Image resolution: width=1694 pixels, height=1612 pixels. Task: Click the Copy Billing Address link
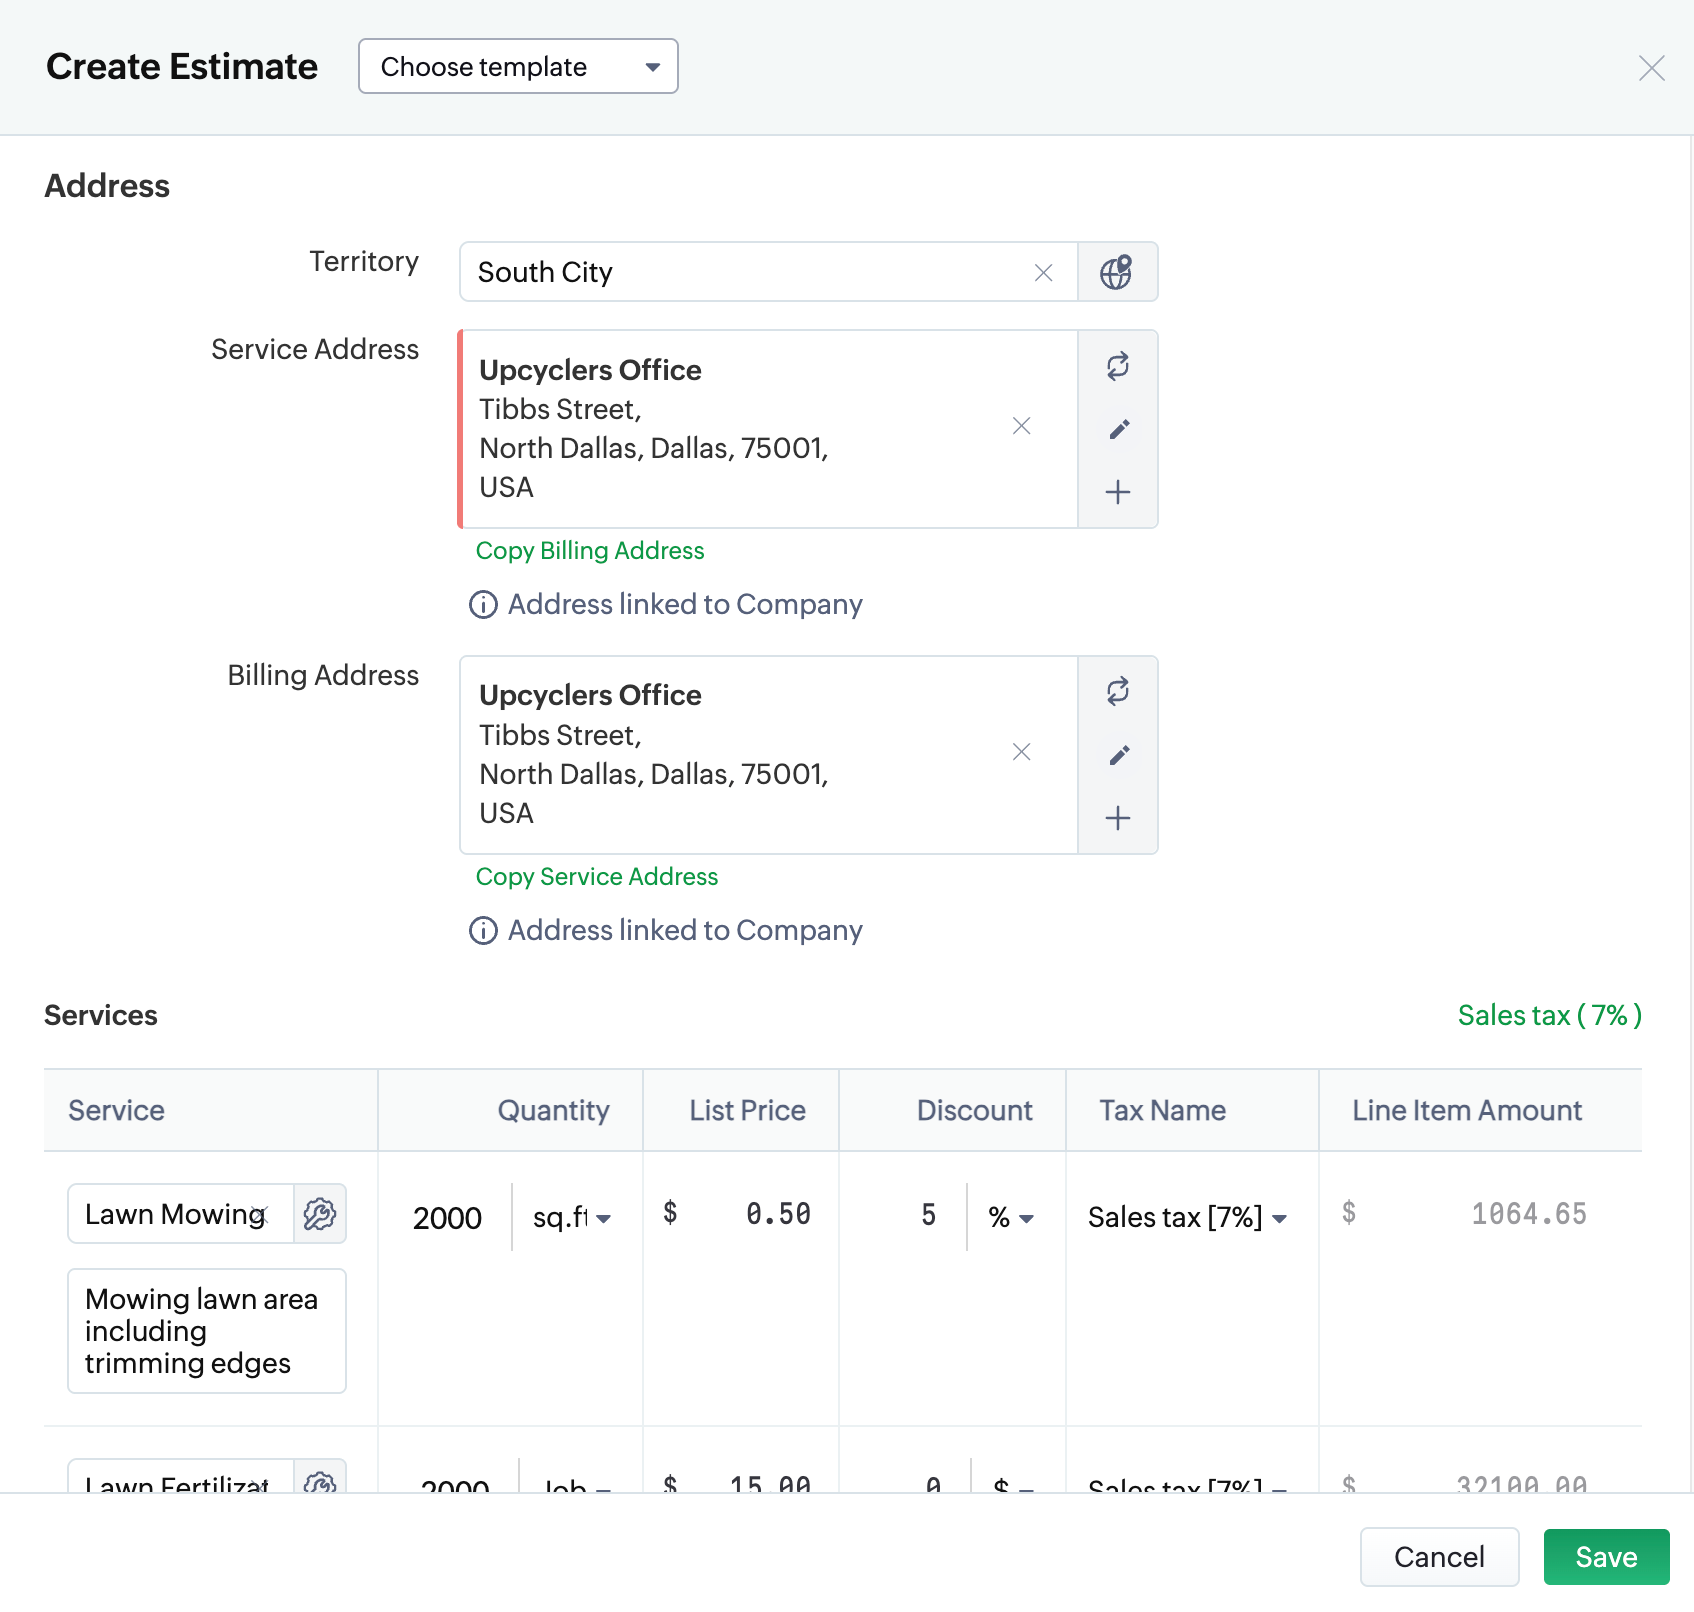click(x=590, y=551)
